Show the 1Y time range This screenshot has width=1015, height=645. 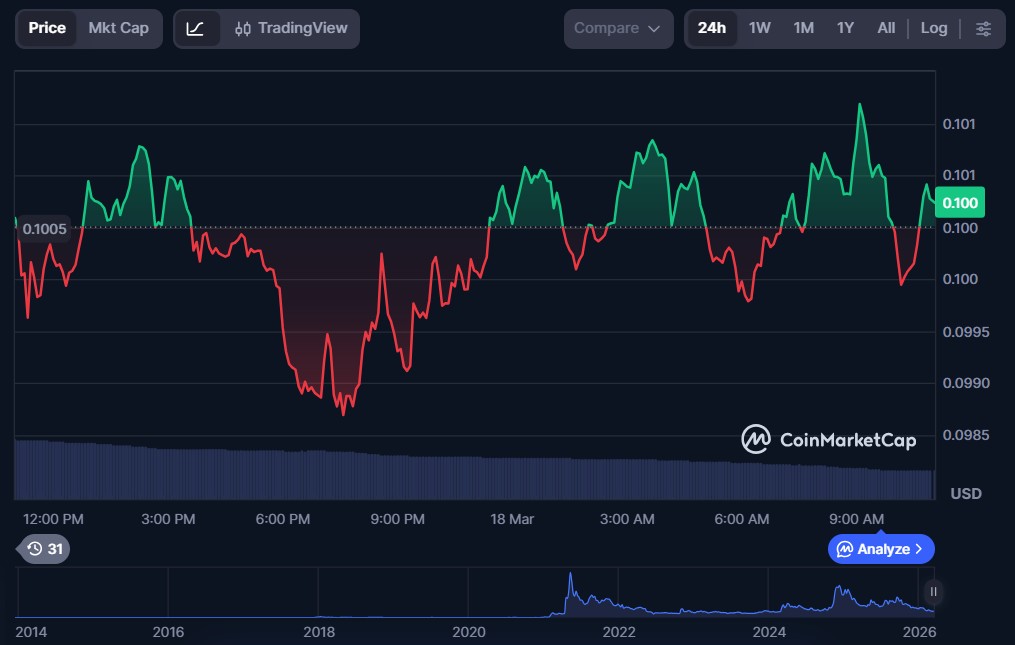pos(845,29)
